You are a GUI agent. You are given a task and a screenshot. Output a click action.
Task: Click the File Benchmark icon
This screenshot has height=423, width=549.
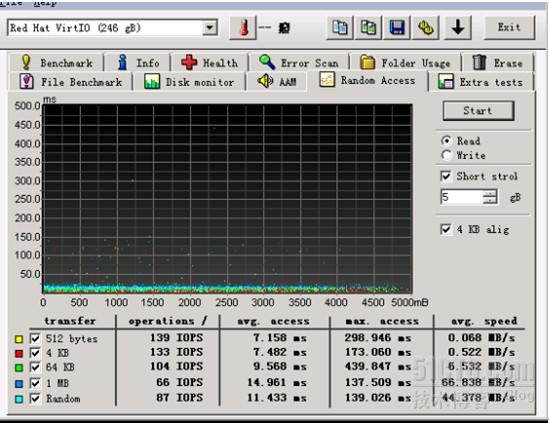click(27, 82)
